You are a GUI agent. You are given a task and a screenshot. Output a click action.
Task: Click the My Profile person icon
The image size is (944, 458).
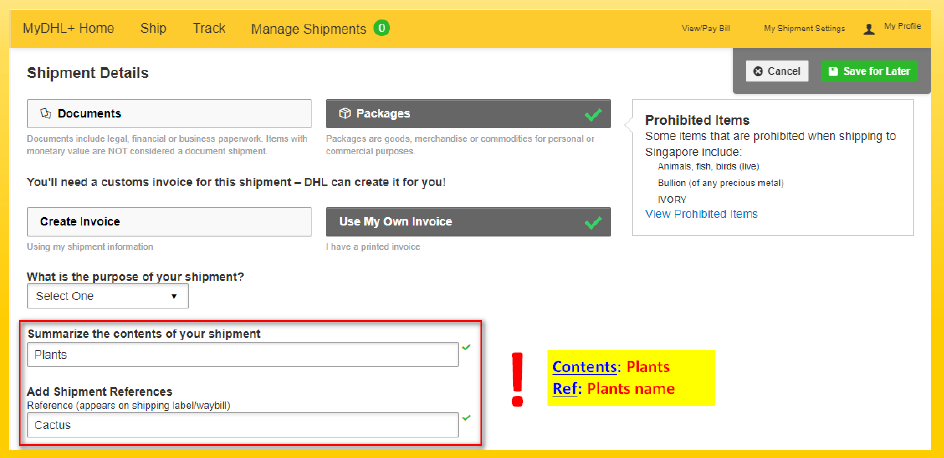tap(869, 29)
